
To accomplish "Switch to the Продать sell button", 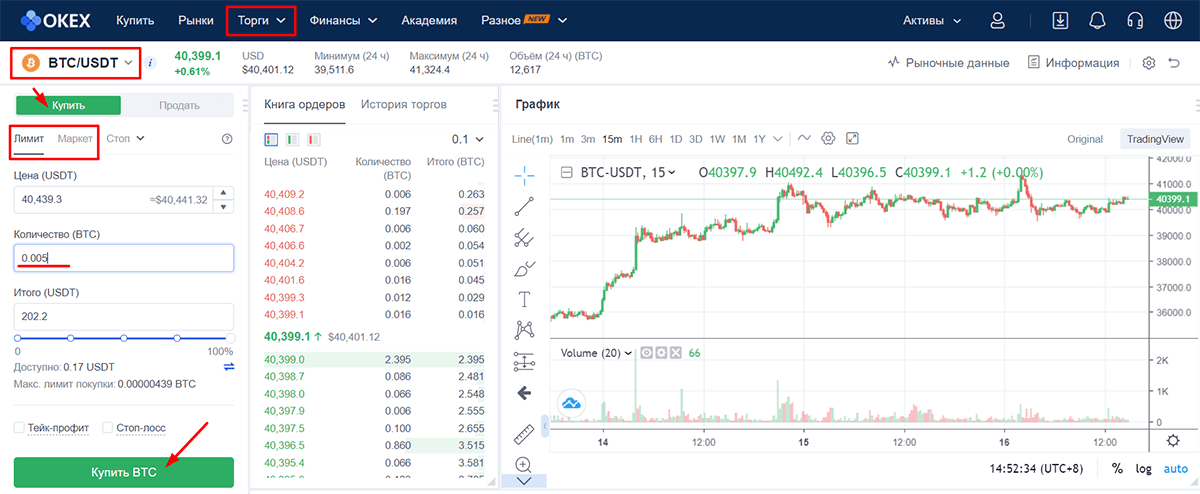I will tap(180, 105).
